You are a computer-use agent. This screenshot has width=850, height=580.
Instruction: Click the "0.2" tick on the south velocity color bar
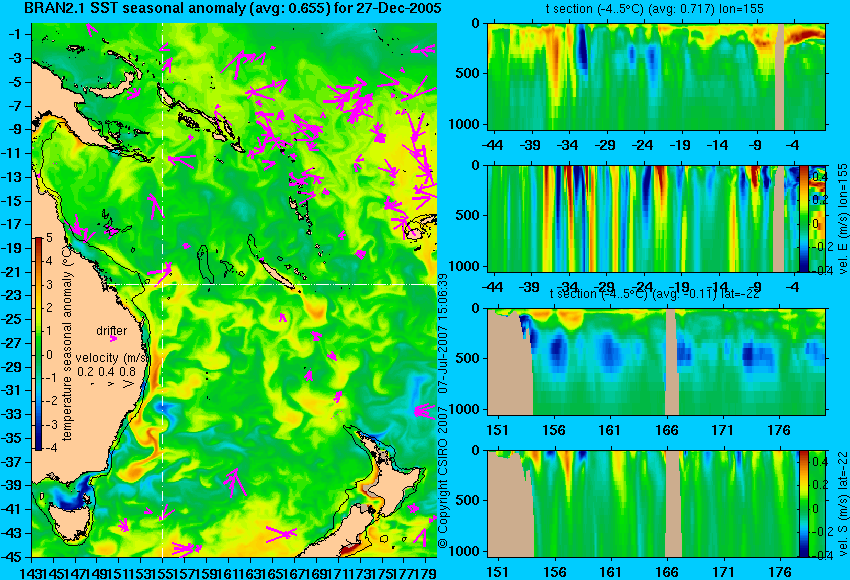click(x=819, y=485)
